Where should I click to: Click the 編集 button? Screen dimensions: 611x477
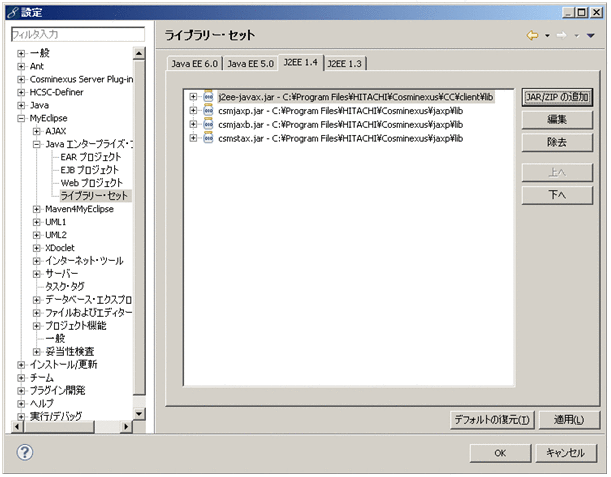(x=557, y=119)
